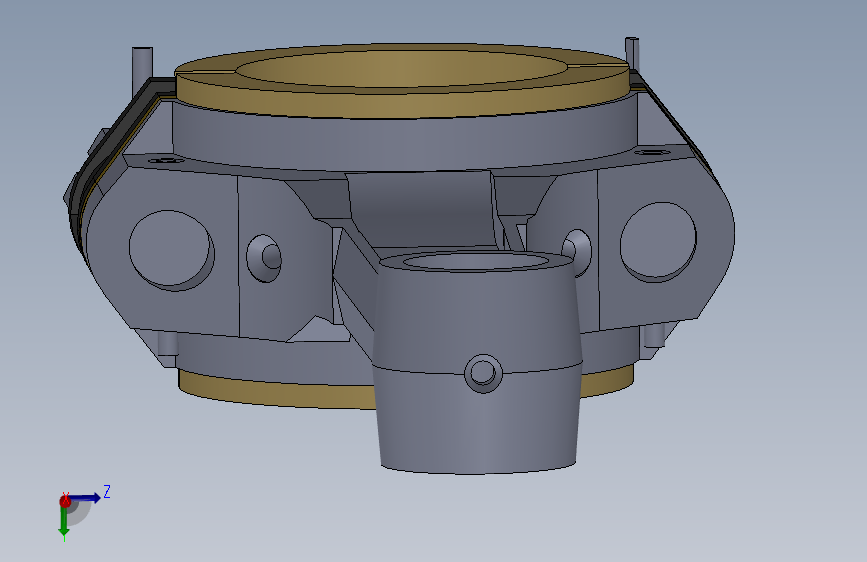The image size is (867, 562).
Task: Select the front cylindrical boss body
Action: click(479, 365)
